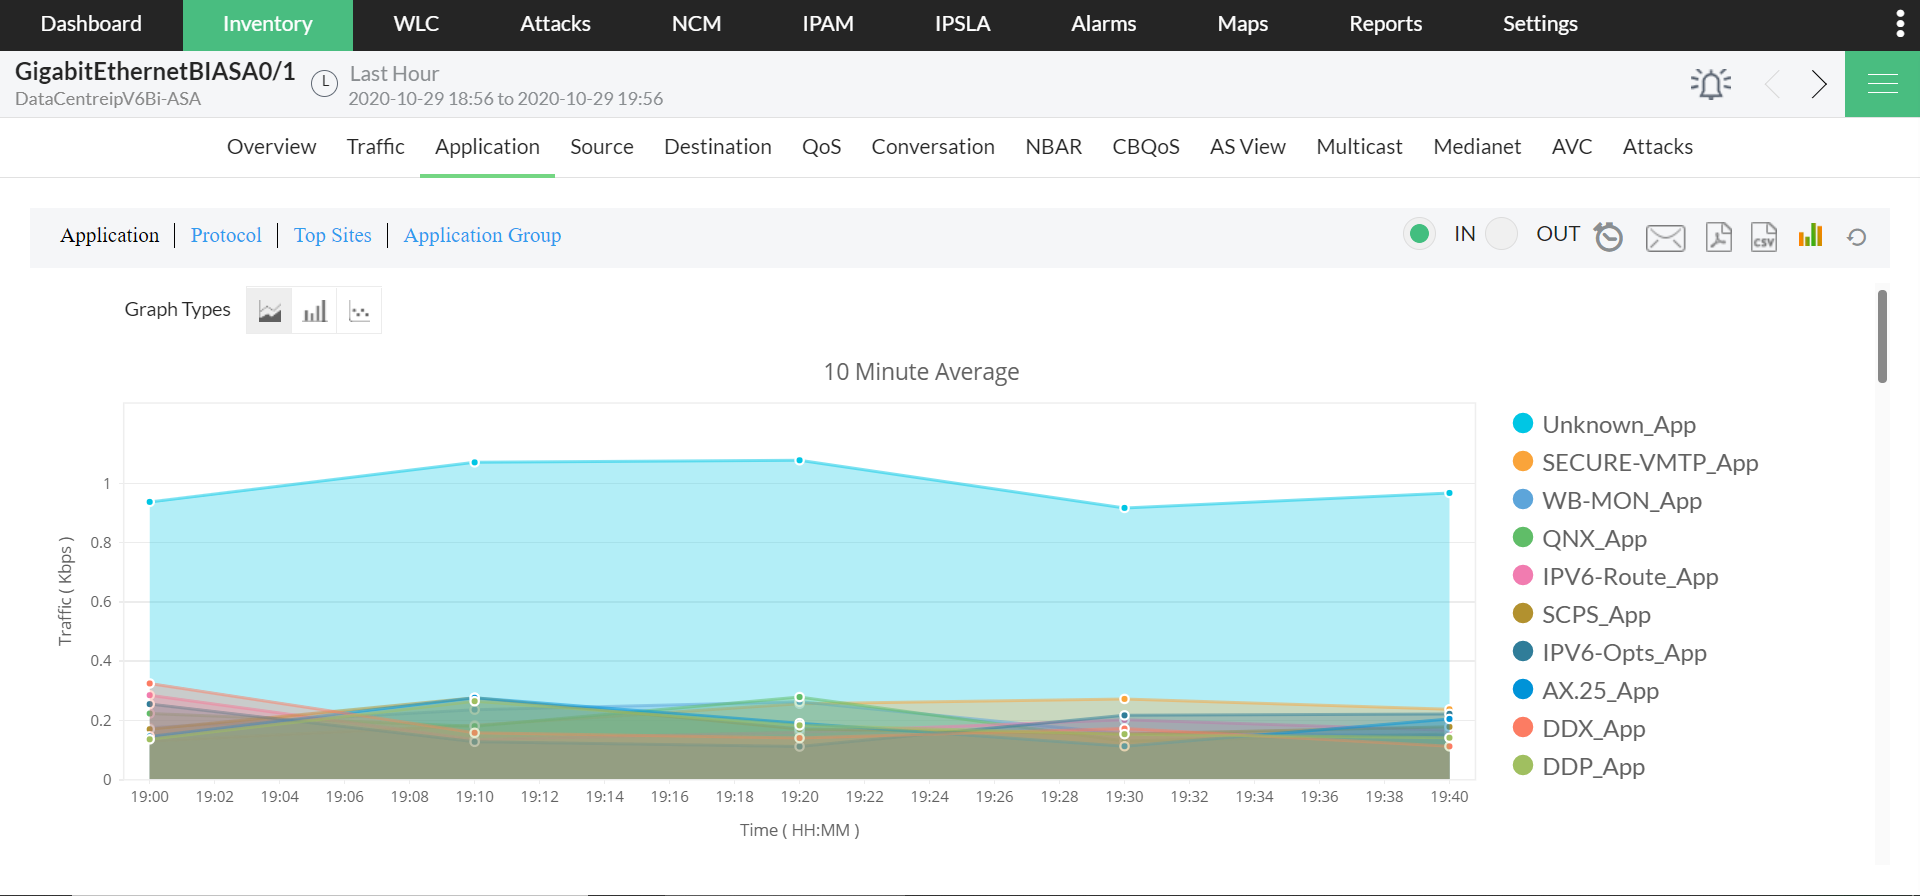The height and width of the screenshot is (896, 1920).
Task: Open the alarm bell notifications icon
Action: point(1710,84)
